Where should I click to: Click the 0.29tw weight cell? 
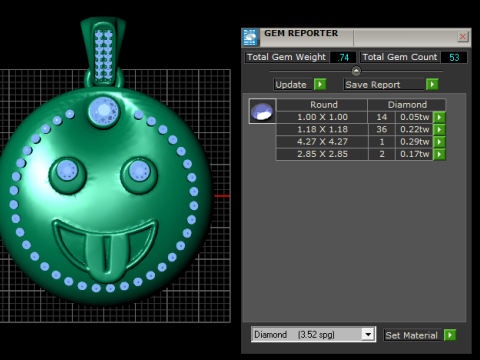point(414,142)
